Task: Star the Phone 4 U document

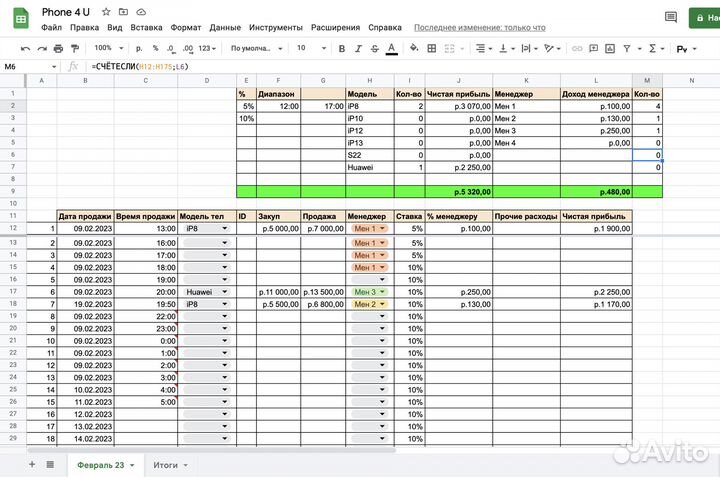Action: click(106, 12)
